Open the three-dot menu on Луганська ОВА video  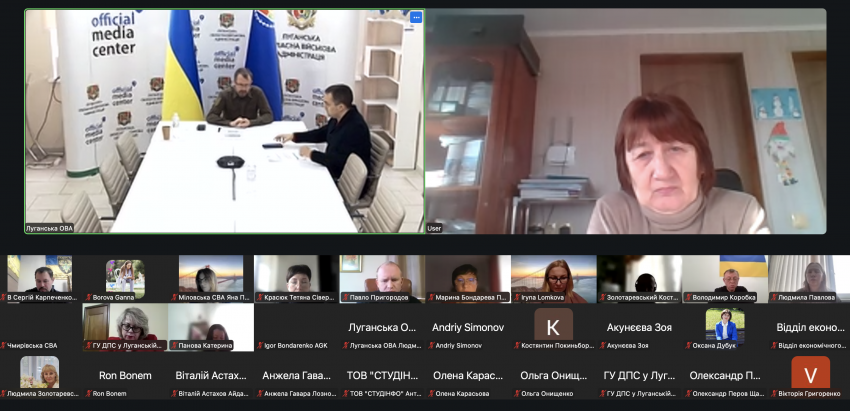coord(416,17)
